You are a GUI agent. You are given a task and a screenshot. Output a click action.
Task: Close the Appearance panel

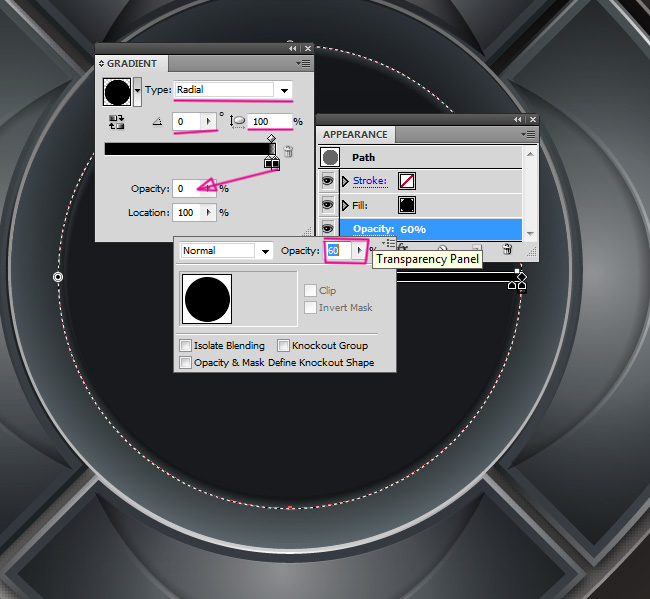(x=533, y=119)
